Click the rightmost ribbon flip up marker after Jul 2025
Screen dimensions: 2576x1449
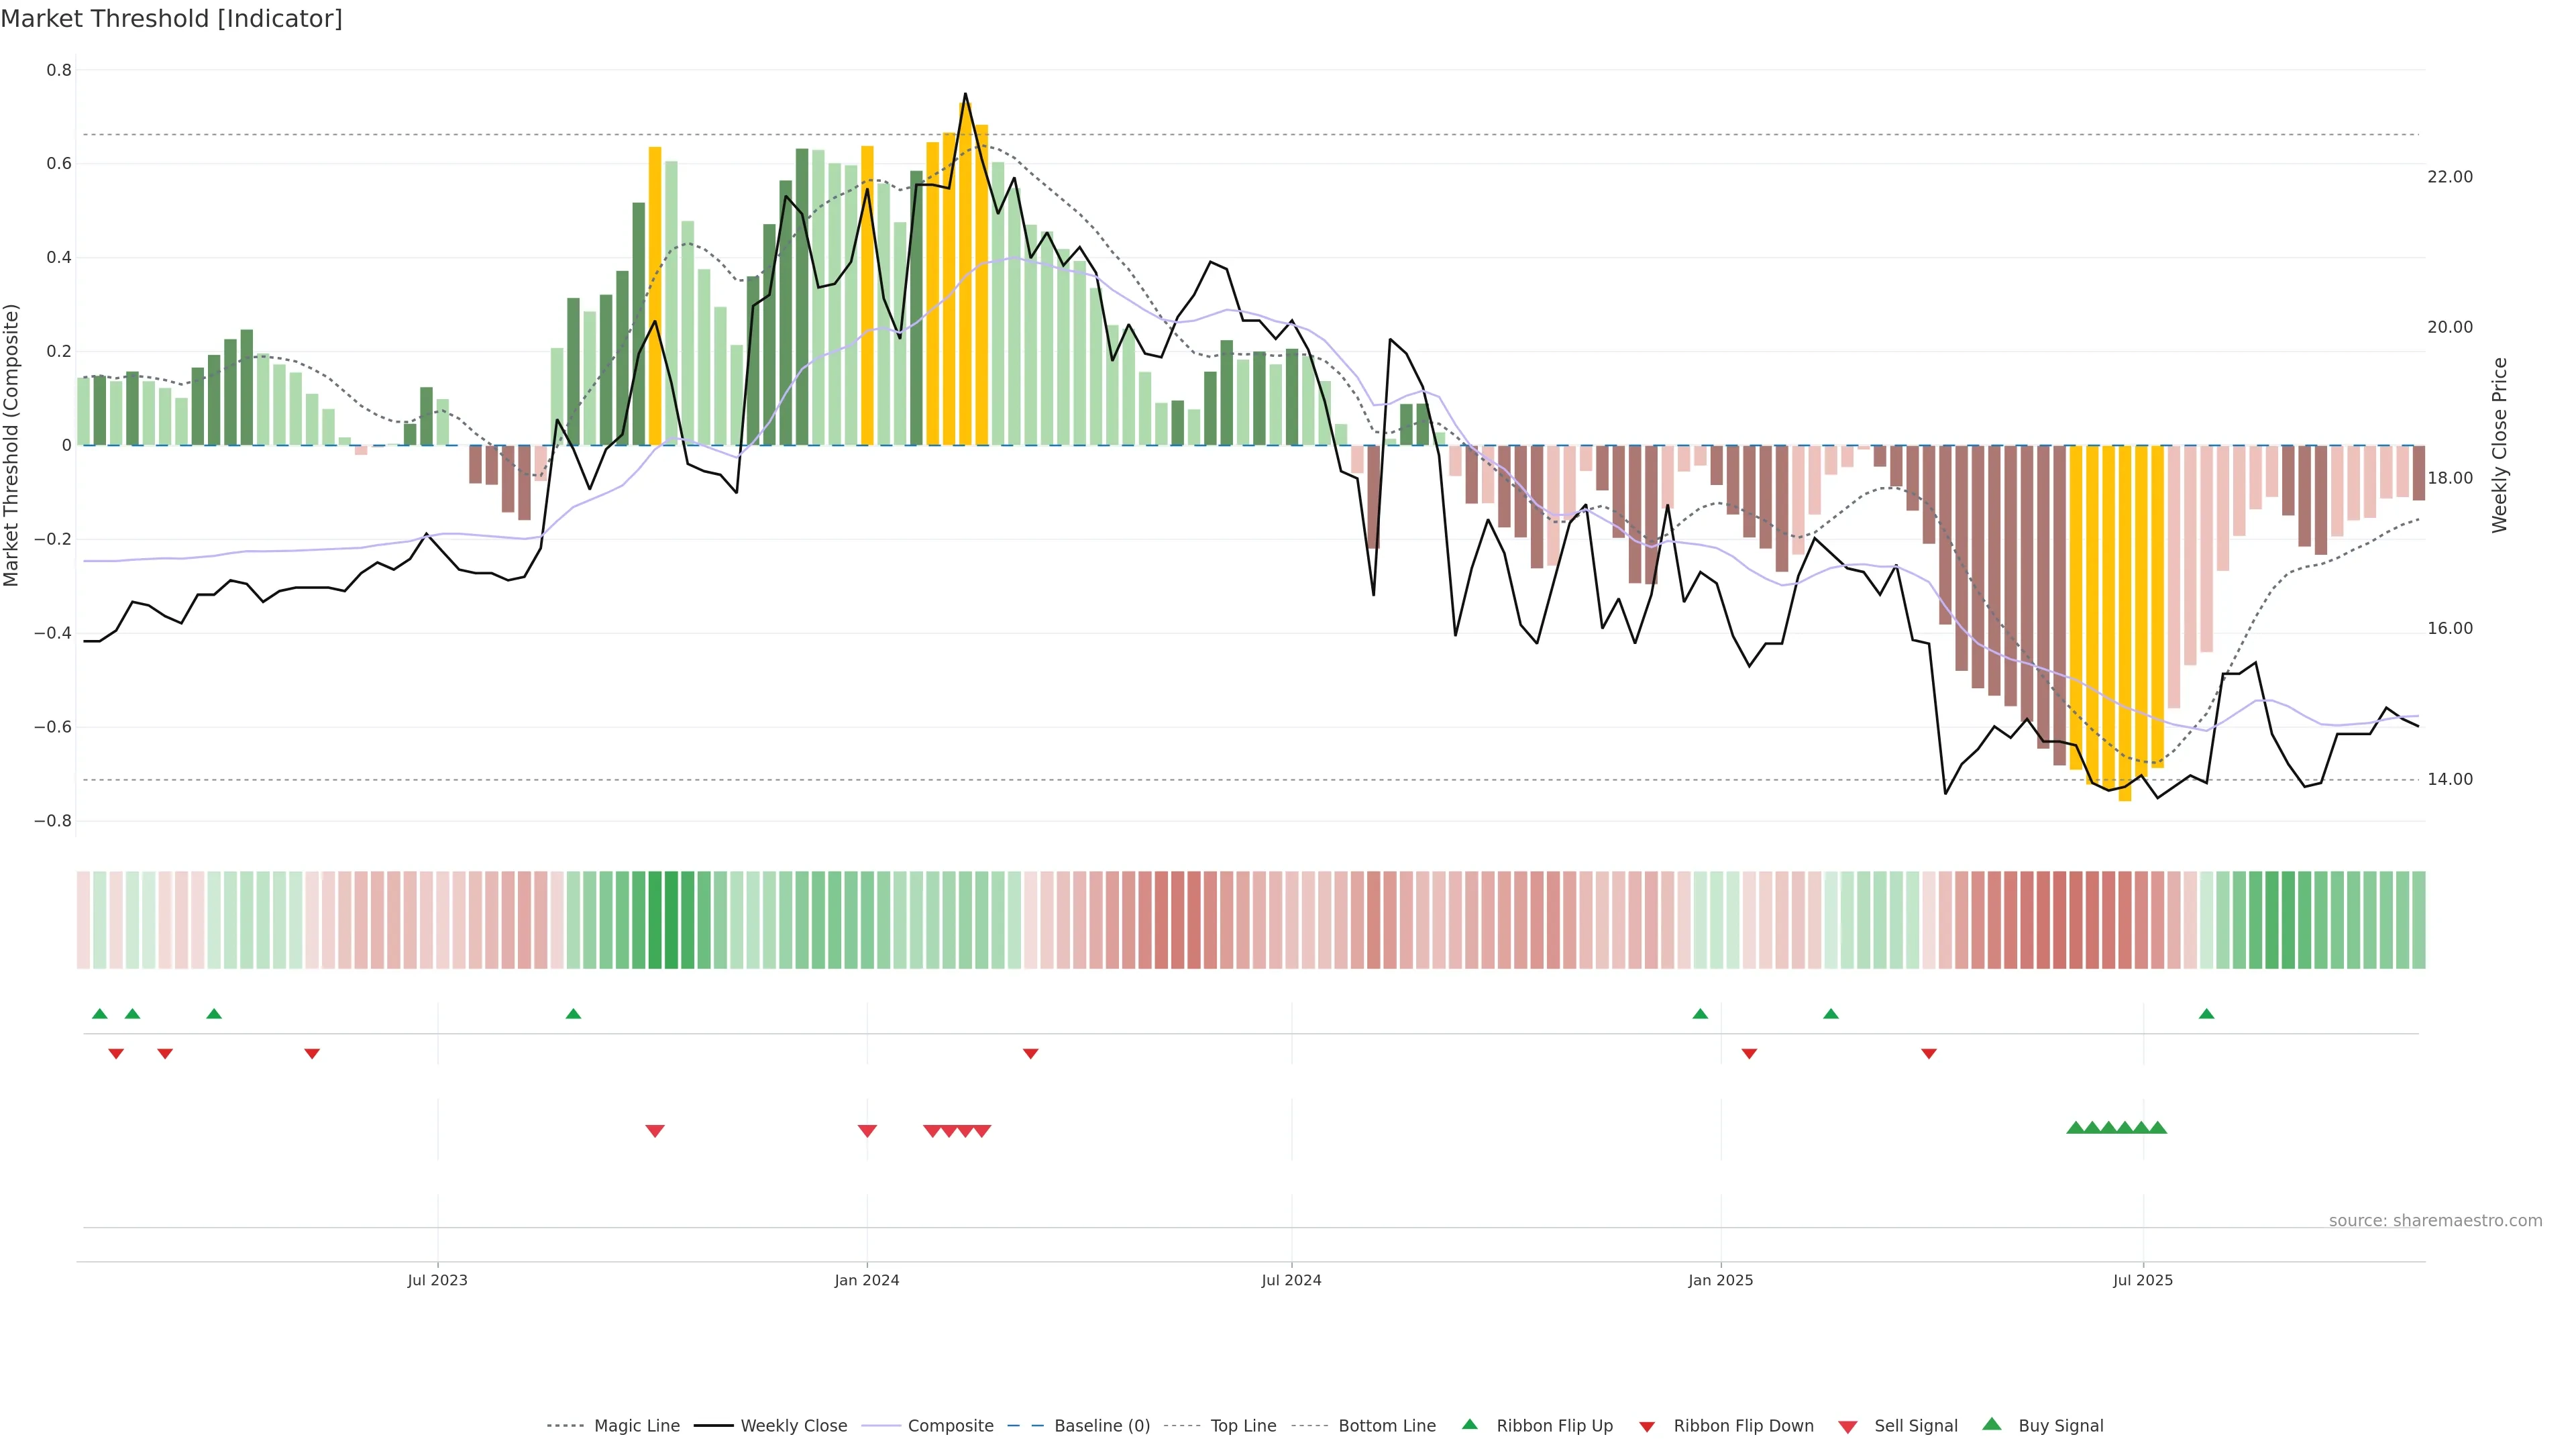2206,1014
